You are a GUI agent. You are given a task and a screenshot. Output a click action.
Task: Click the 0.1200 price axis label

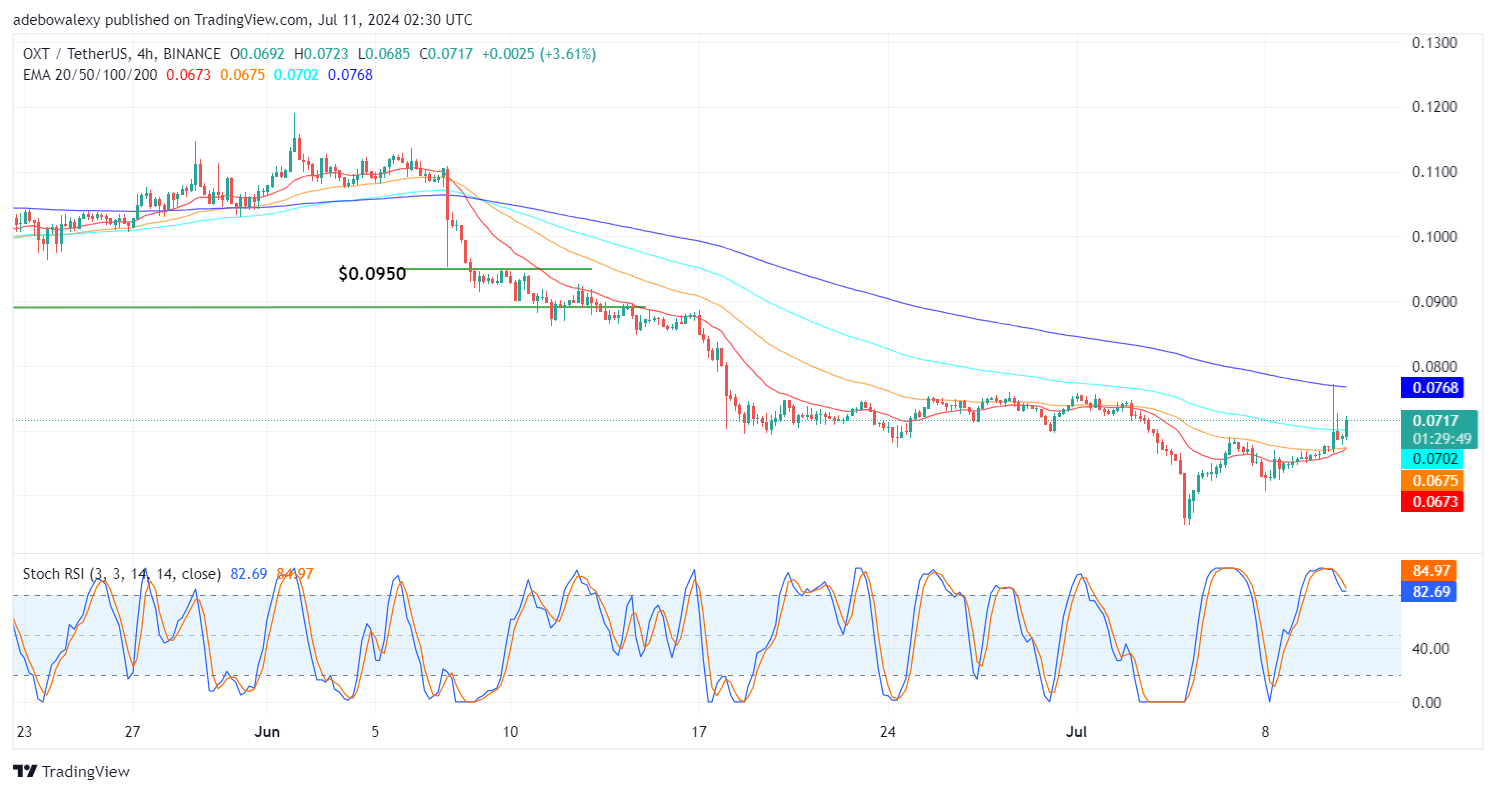point(1433,107)
